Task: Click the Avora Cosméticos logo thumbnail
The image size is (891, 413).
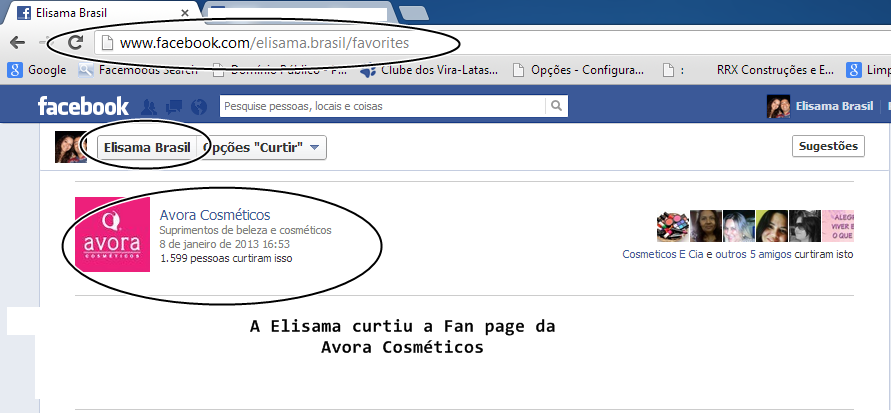Action: click(113, 234)
